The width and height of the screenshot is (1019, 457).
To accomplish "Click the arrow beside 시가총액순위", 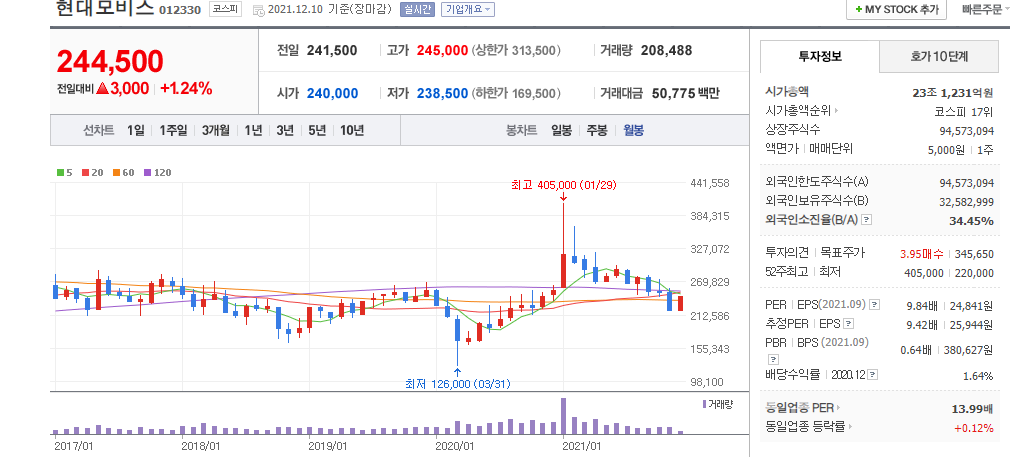I will [836, 111].
